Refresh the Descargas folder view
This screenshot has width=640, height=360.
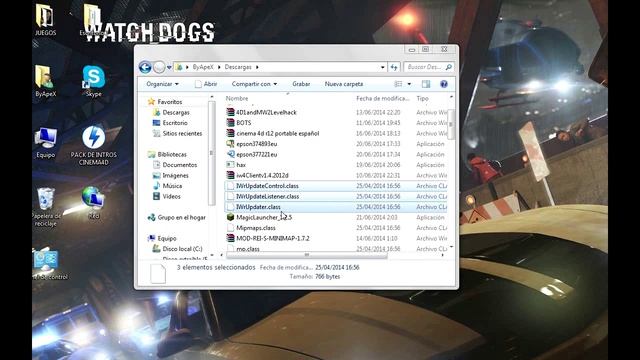pyautogui.click(x=394, y=67)
